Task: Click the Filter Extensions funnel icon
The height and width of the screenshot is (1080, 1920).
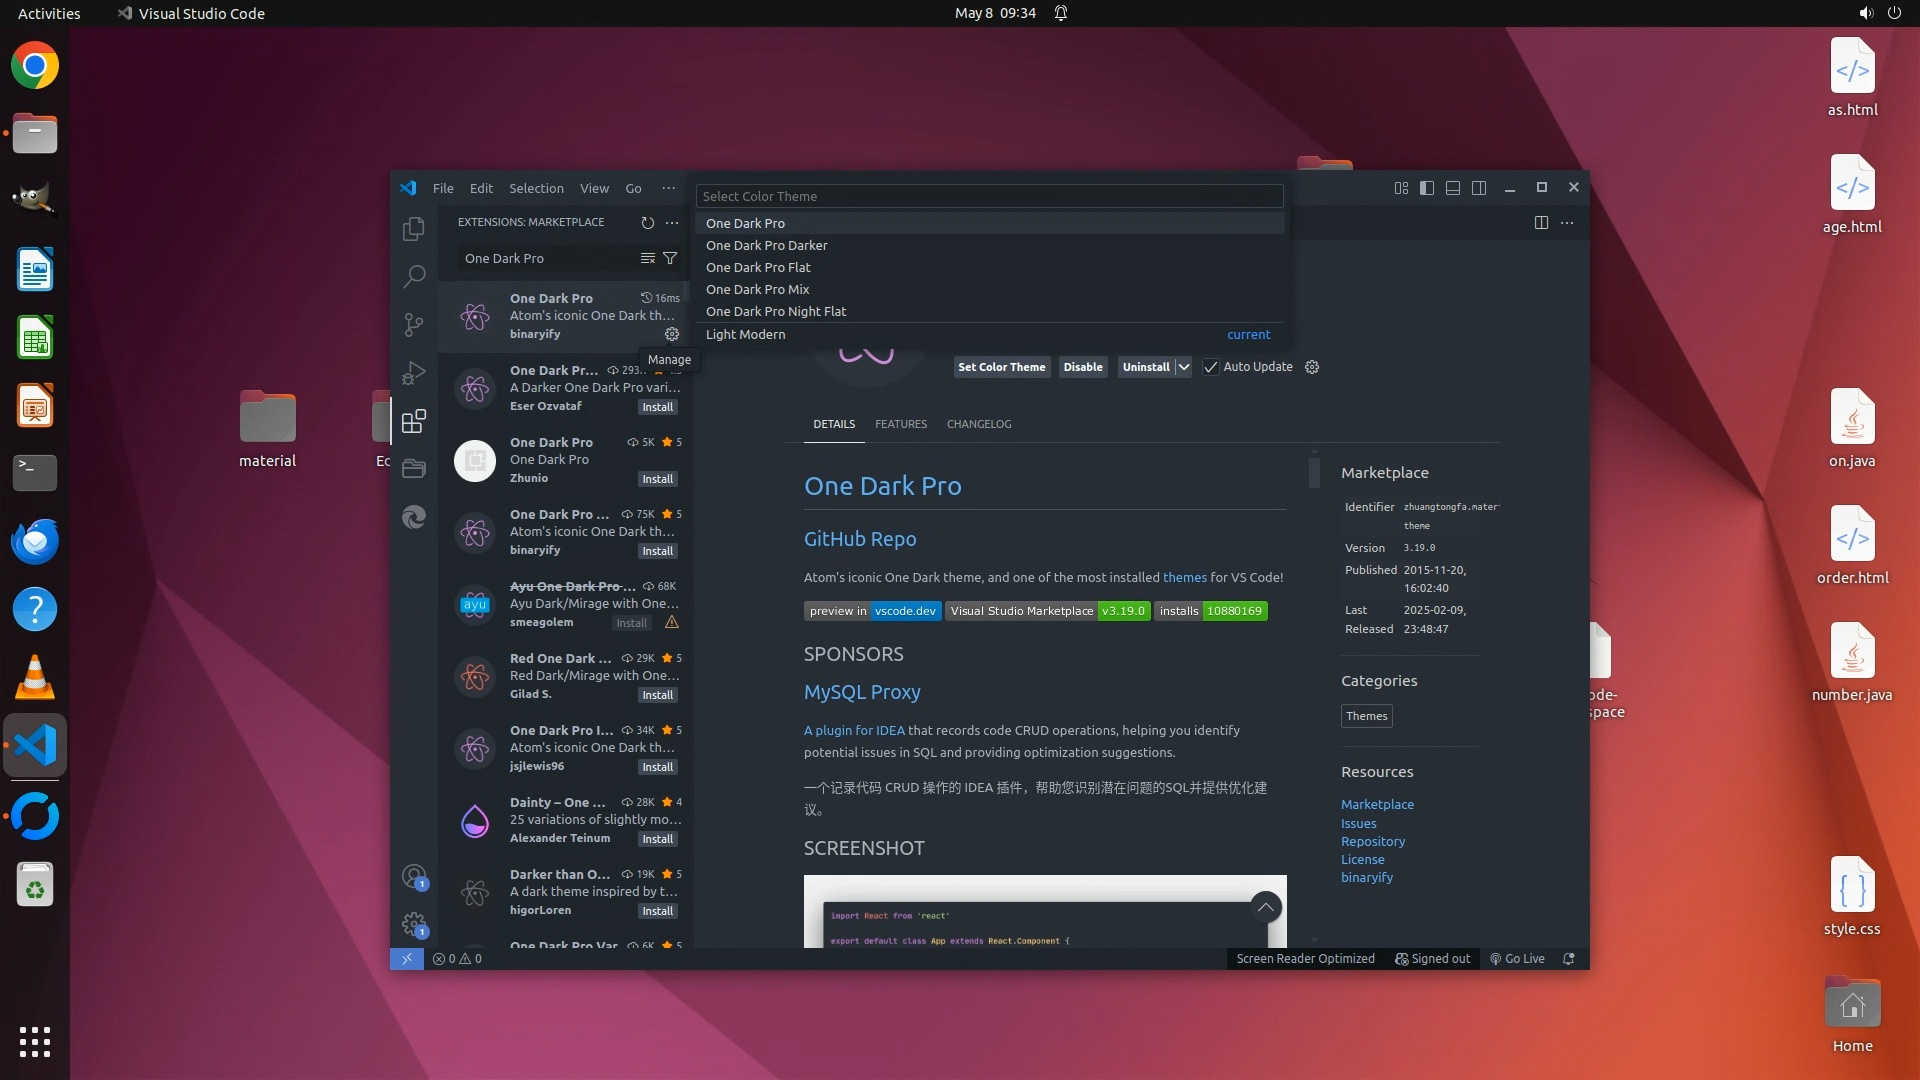Action: (x=670, y=258)
